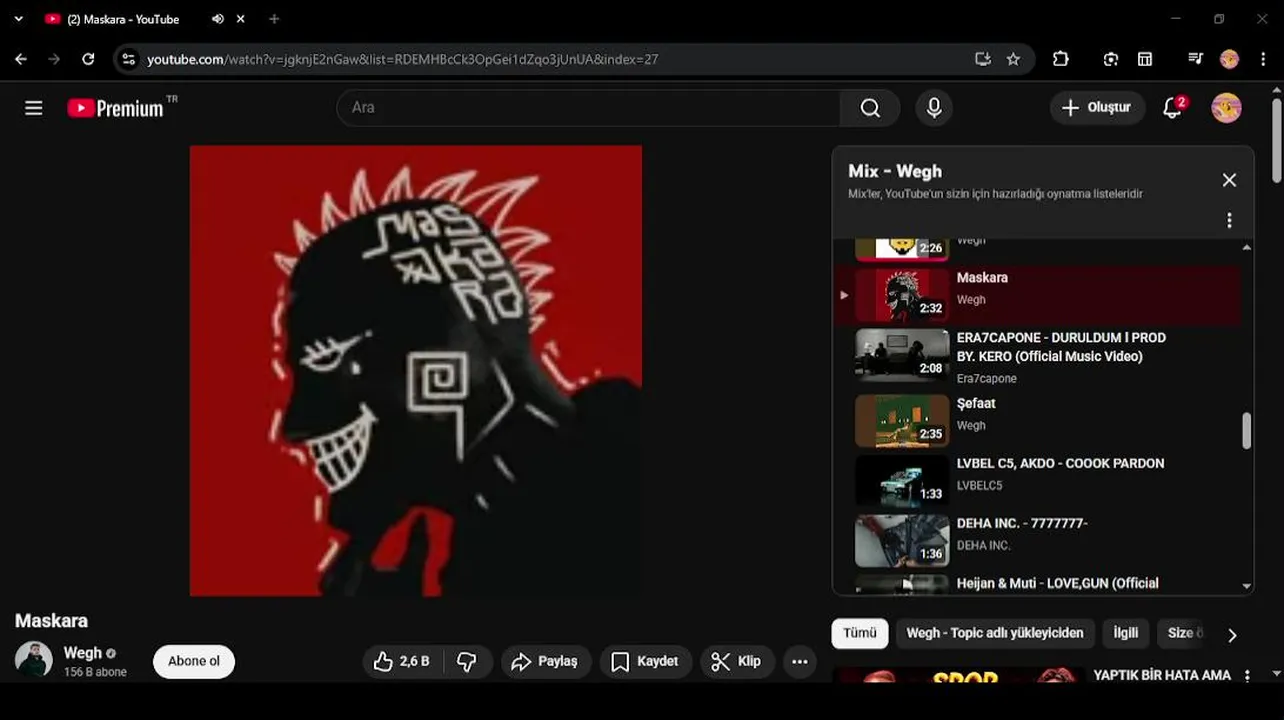Go forward with browser forward arrow

[54, 59]
